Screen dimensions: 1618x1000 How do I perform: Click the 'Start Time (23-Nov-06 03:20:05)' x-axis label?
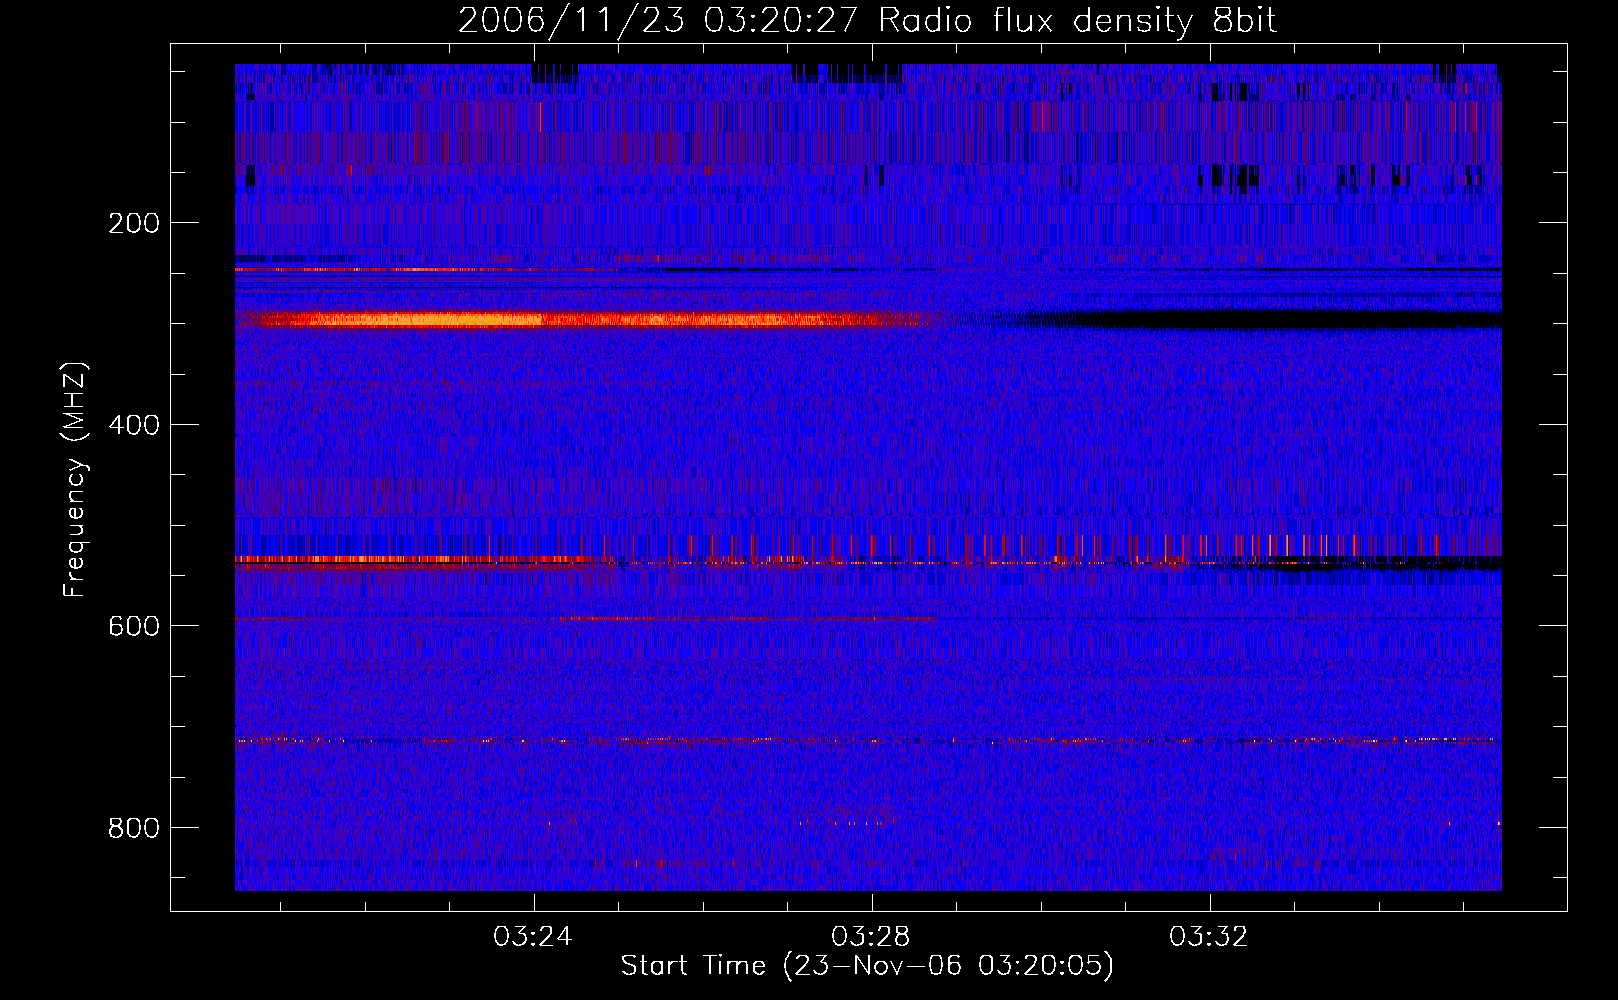click(867, 966)
